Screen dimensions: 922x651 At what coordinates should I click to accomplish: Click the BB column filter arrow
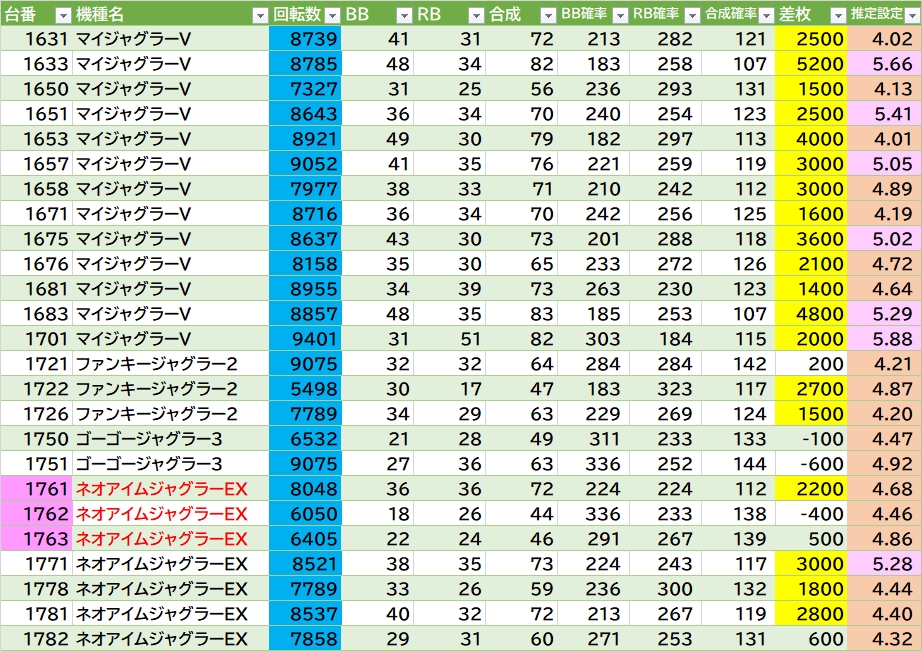(x=404, y=15)
